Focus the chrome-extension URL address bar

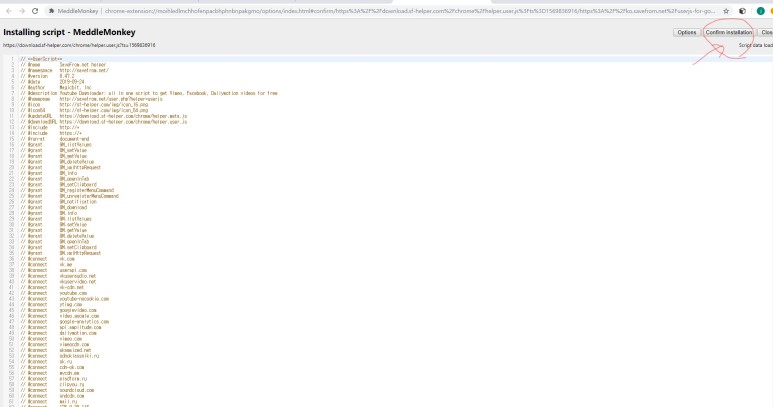(409, 11)
